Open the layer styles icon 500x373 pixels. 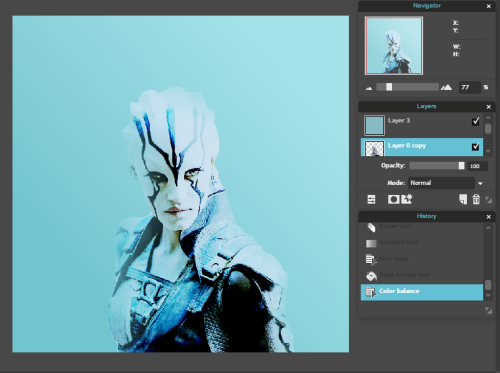pyautogui.click(x=407, y=199)
